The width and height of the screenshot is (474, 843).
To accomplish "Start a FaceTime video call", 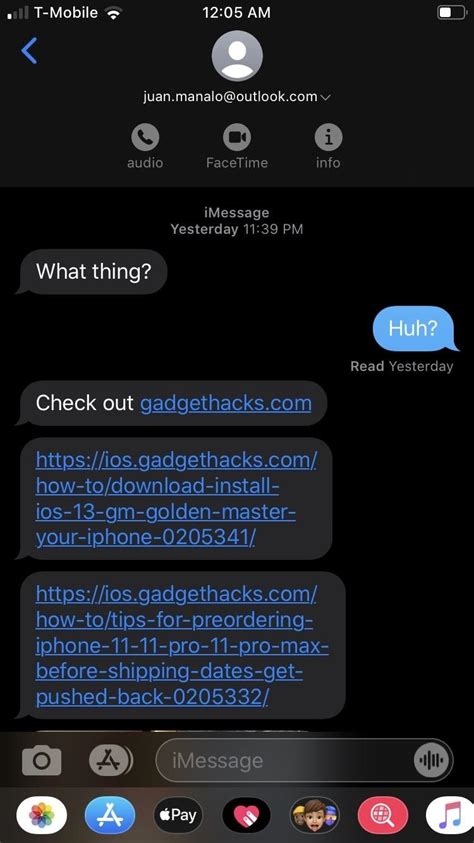I will [x=237, y=138].
